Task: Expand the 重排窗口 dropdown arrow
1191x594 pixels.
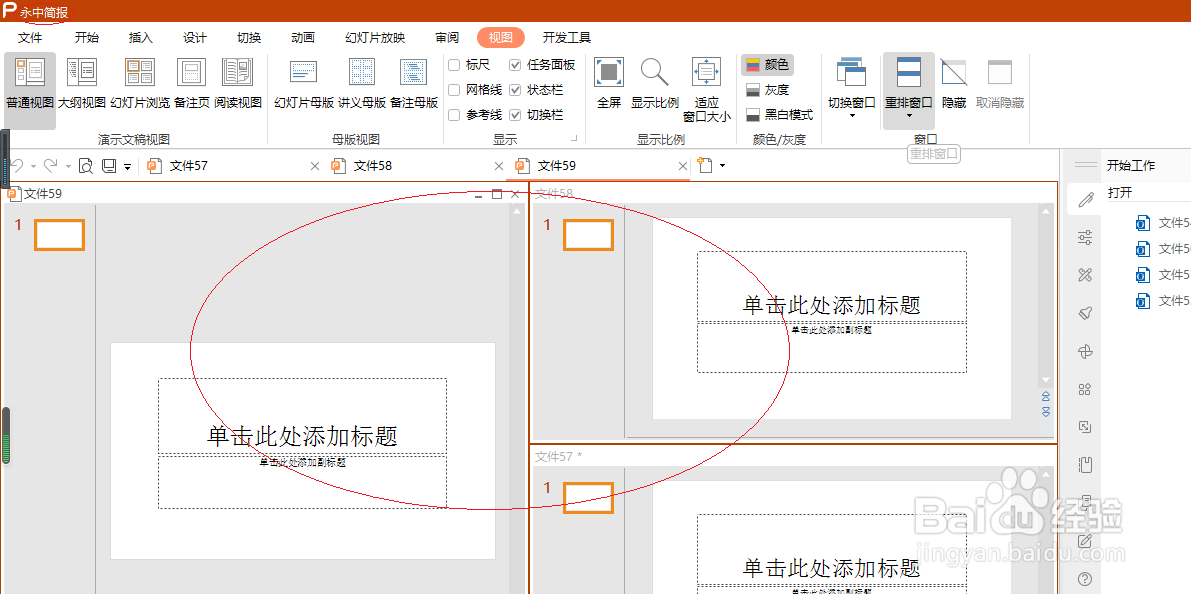Action: coord(908,116)
